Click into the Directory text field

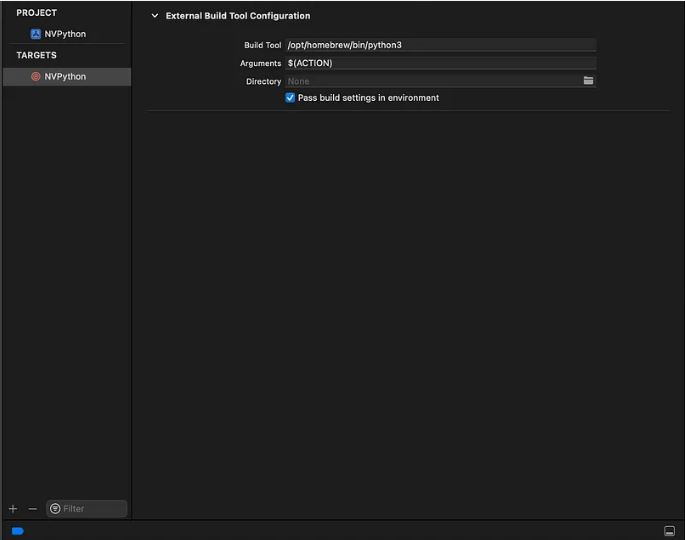[430, 81]
